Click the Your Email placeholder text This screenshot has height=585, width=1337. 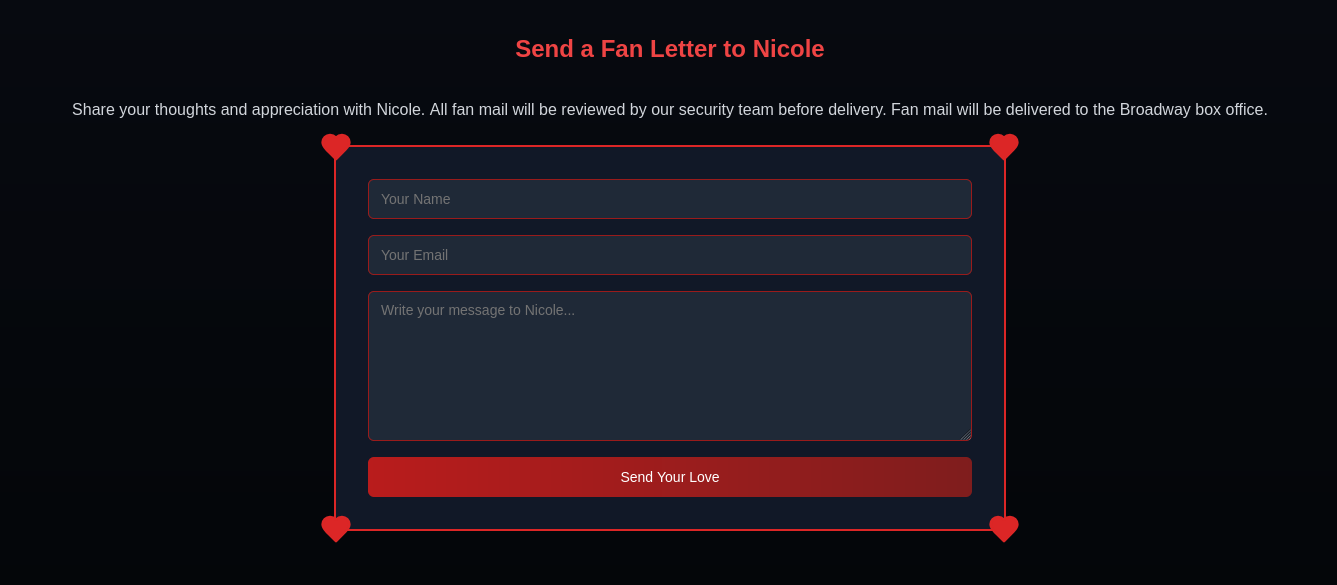point(414,255)
